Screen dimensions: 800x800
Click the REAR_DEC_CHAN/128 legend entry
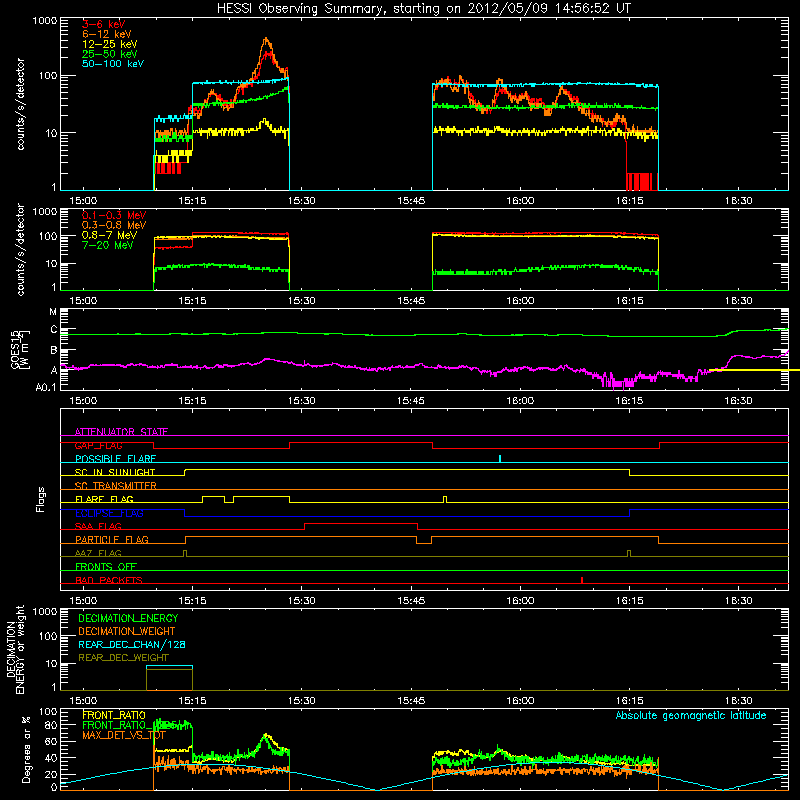(132, 645)
